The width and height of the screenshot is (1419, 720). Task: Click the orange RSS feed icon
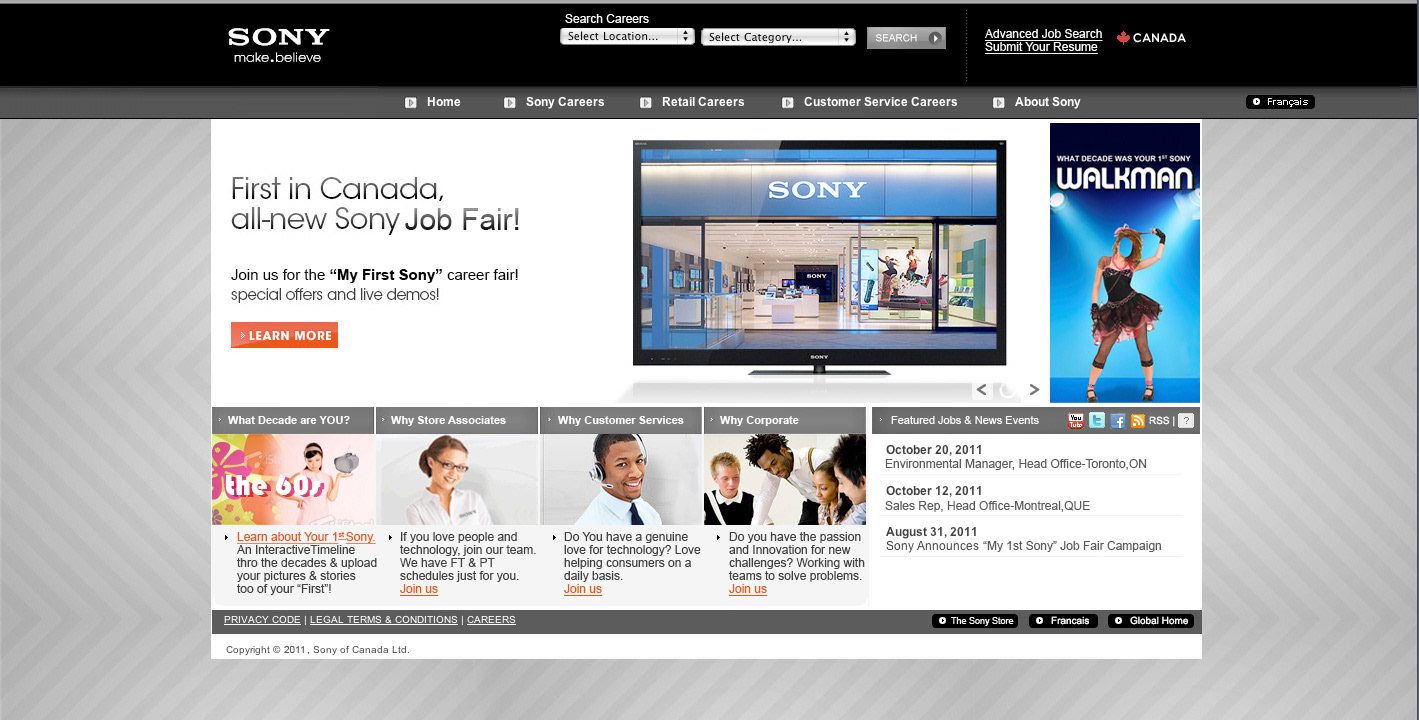coord(1138,421)
